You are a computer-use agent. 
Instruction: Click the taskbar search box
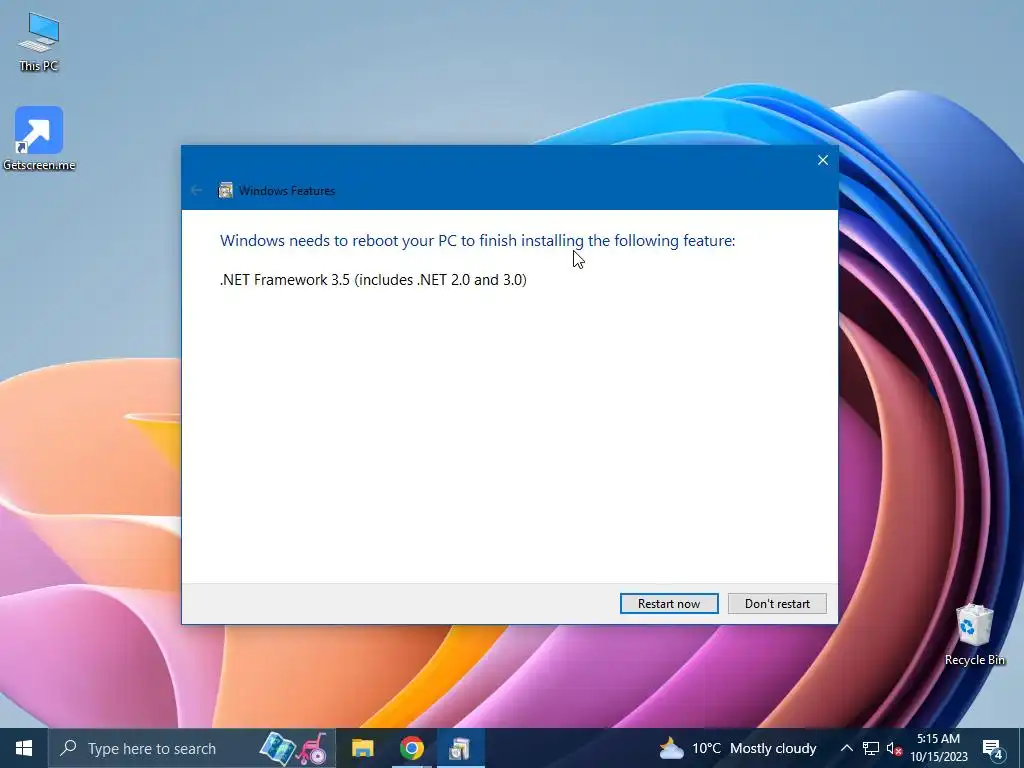click(x=191, y=748)
